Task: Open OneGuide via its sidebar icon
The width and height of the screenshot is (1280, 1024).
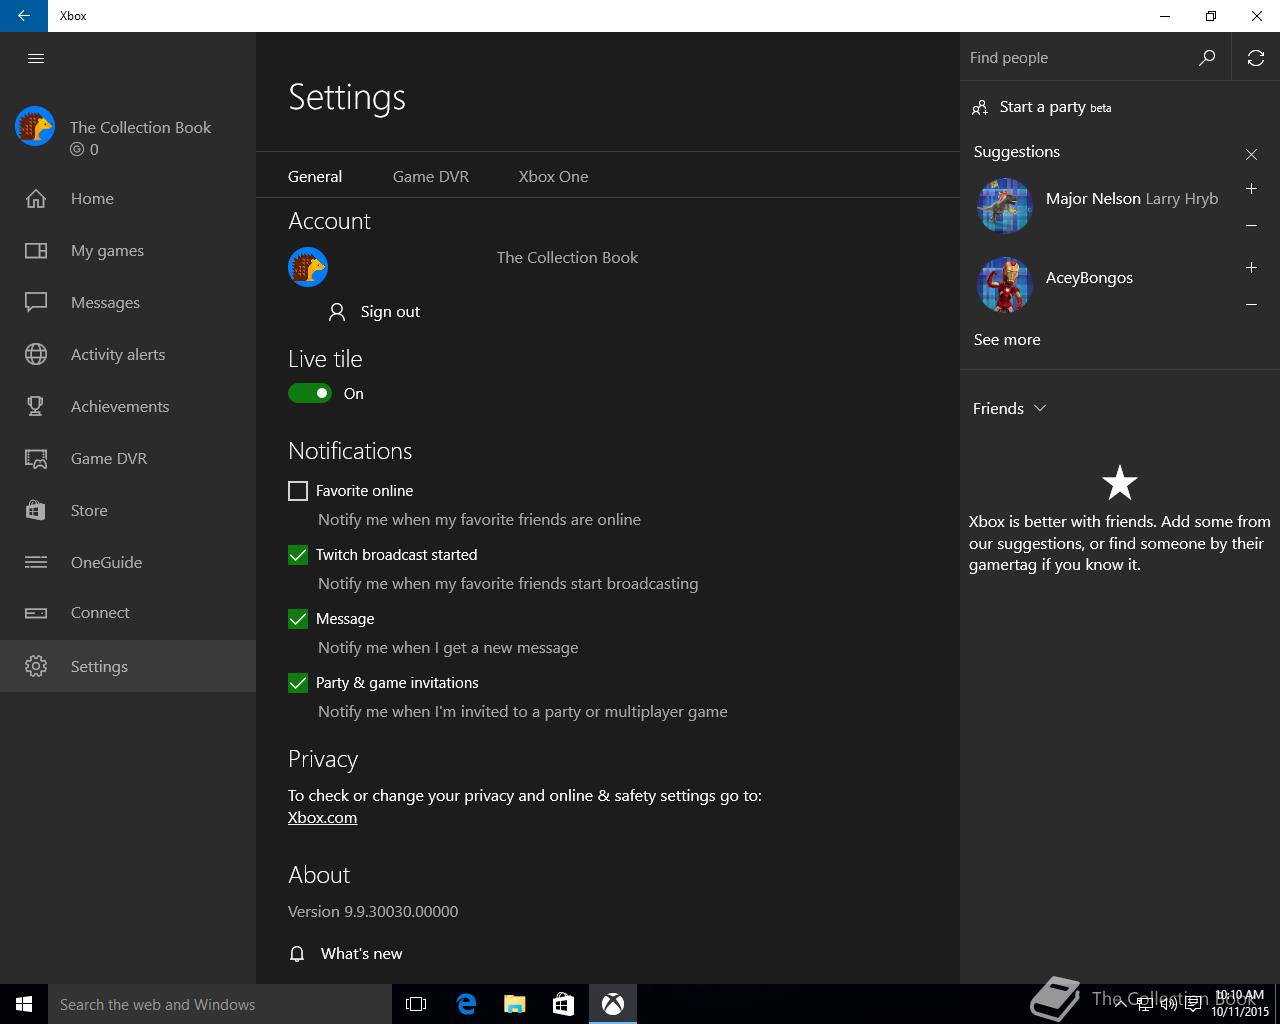Action: point(36,562)
